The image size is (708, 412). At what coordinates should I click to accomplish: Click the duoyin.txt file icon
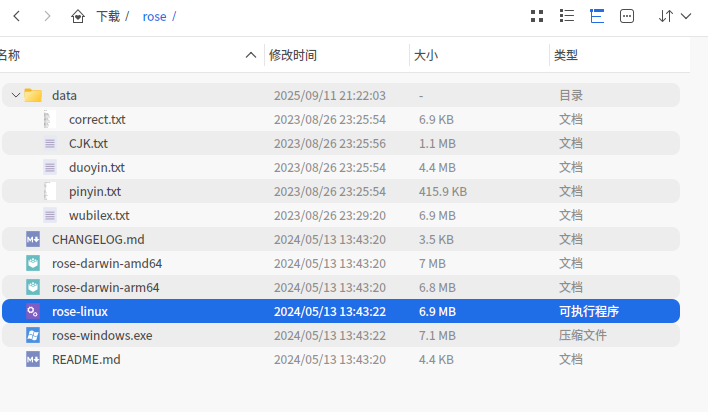(x=50, y=168)
